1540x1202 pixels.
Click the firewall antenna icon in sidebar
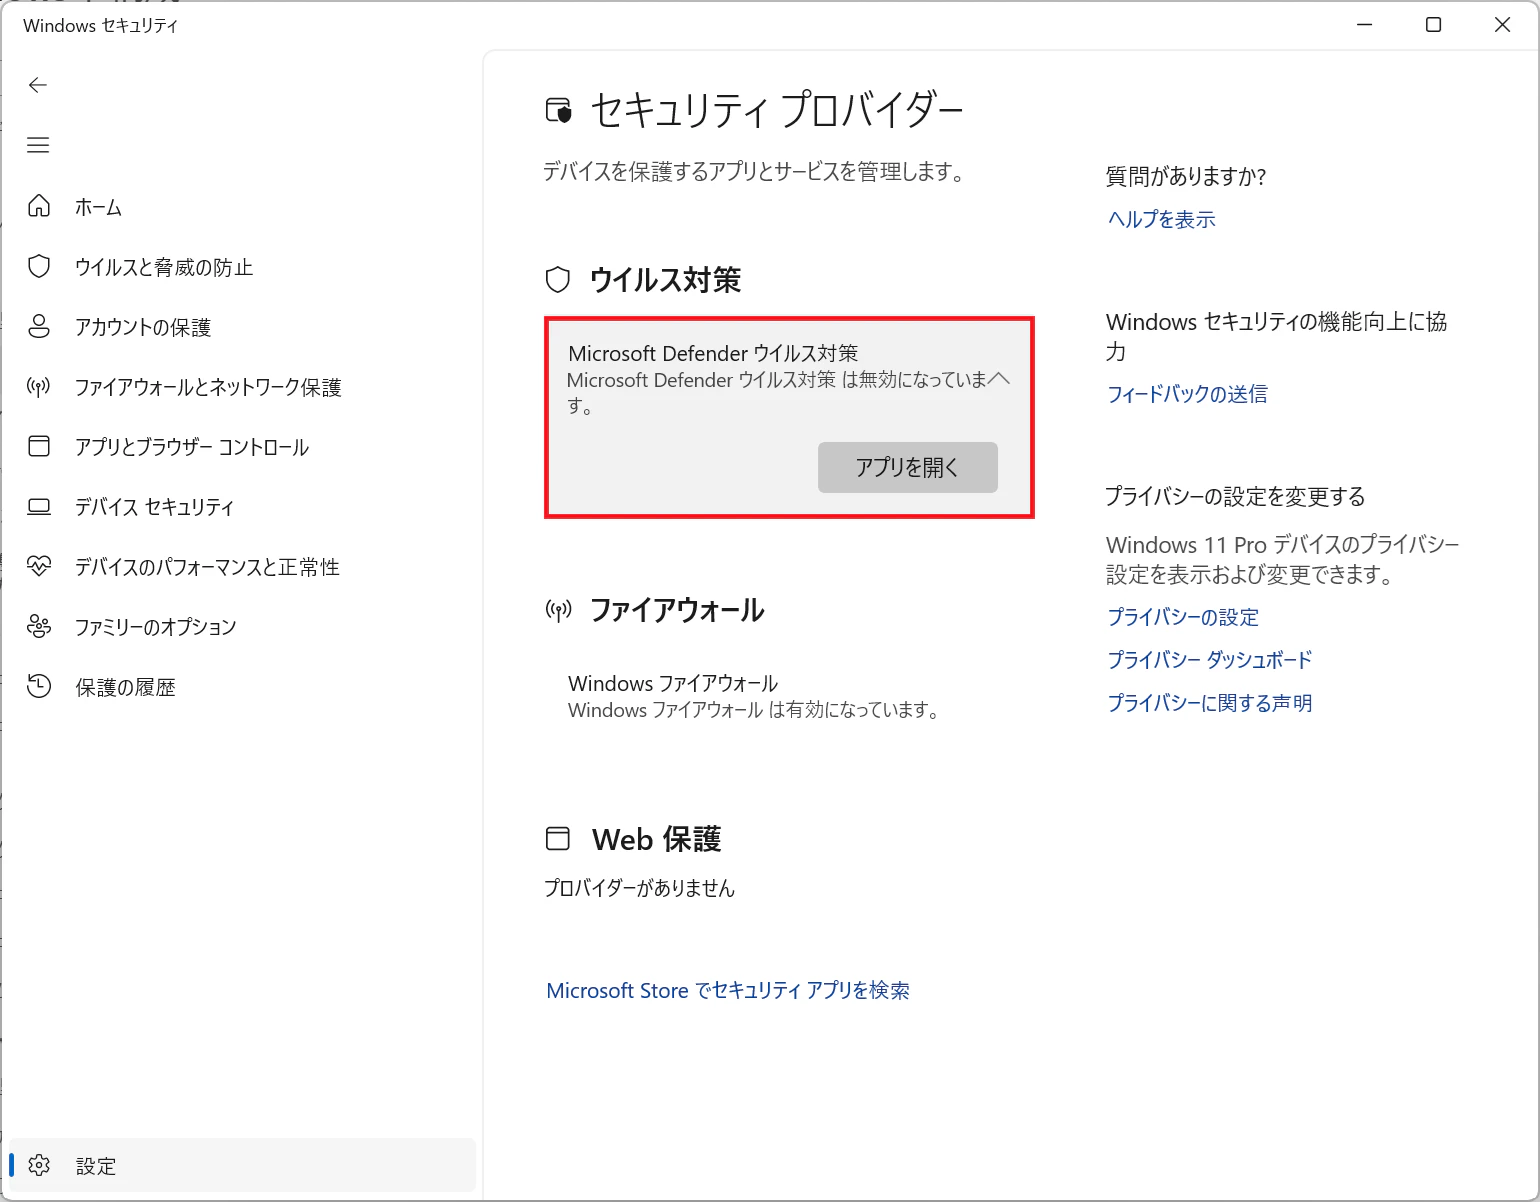[x=39, y=386]
